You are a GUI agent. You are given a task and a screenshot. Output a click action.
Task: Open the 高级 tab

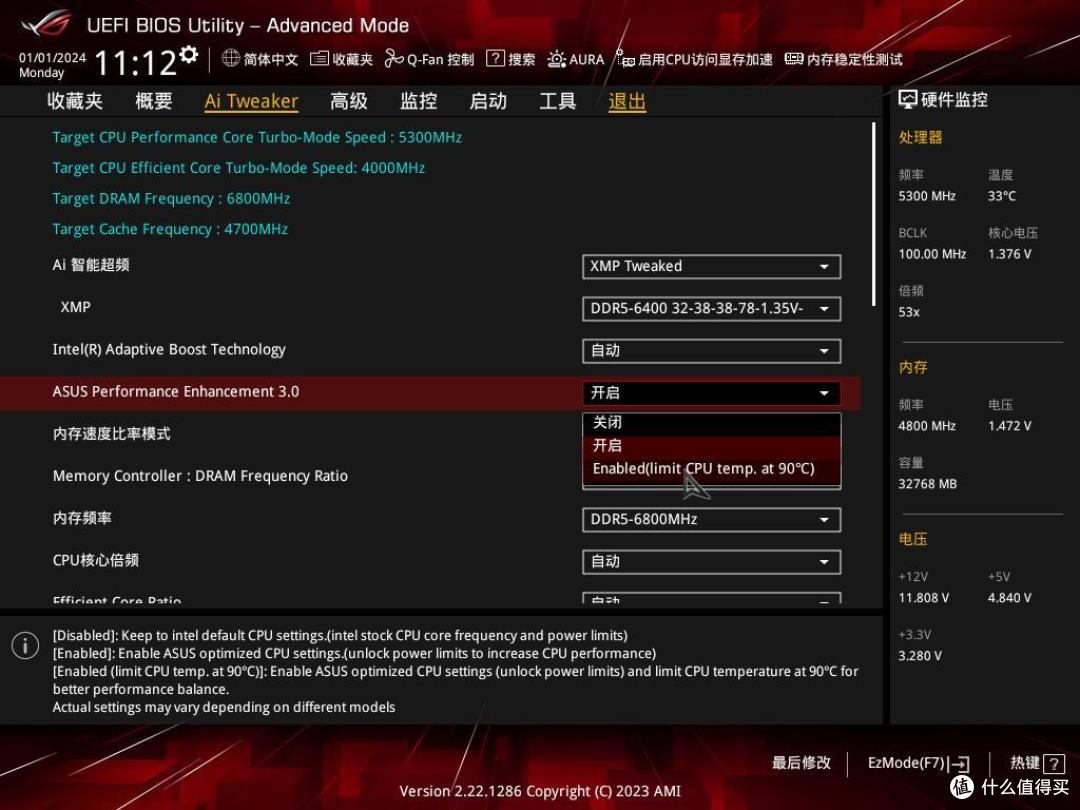(x=349, y=101)
